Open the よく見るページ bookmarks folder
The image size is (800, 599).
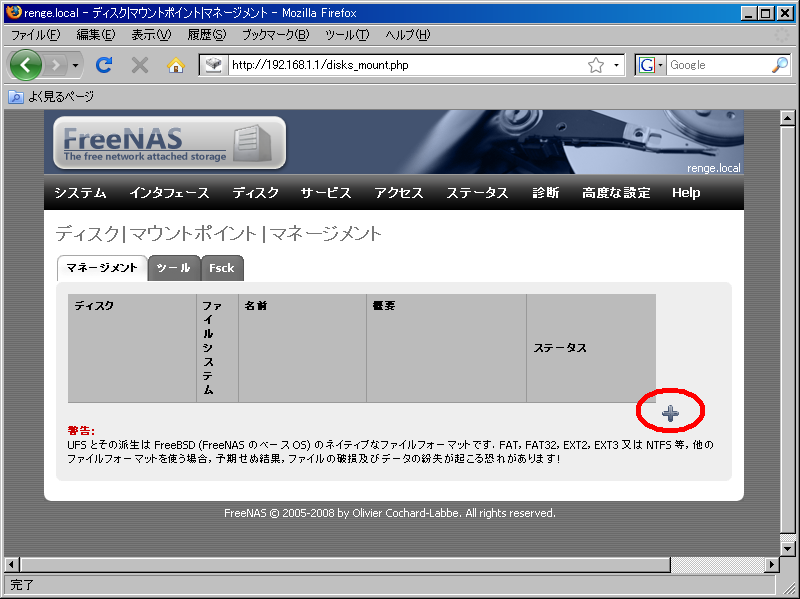51,96
